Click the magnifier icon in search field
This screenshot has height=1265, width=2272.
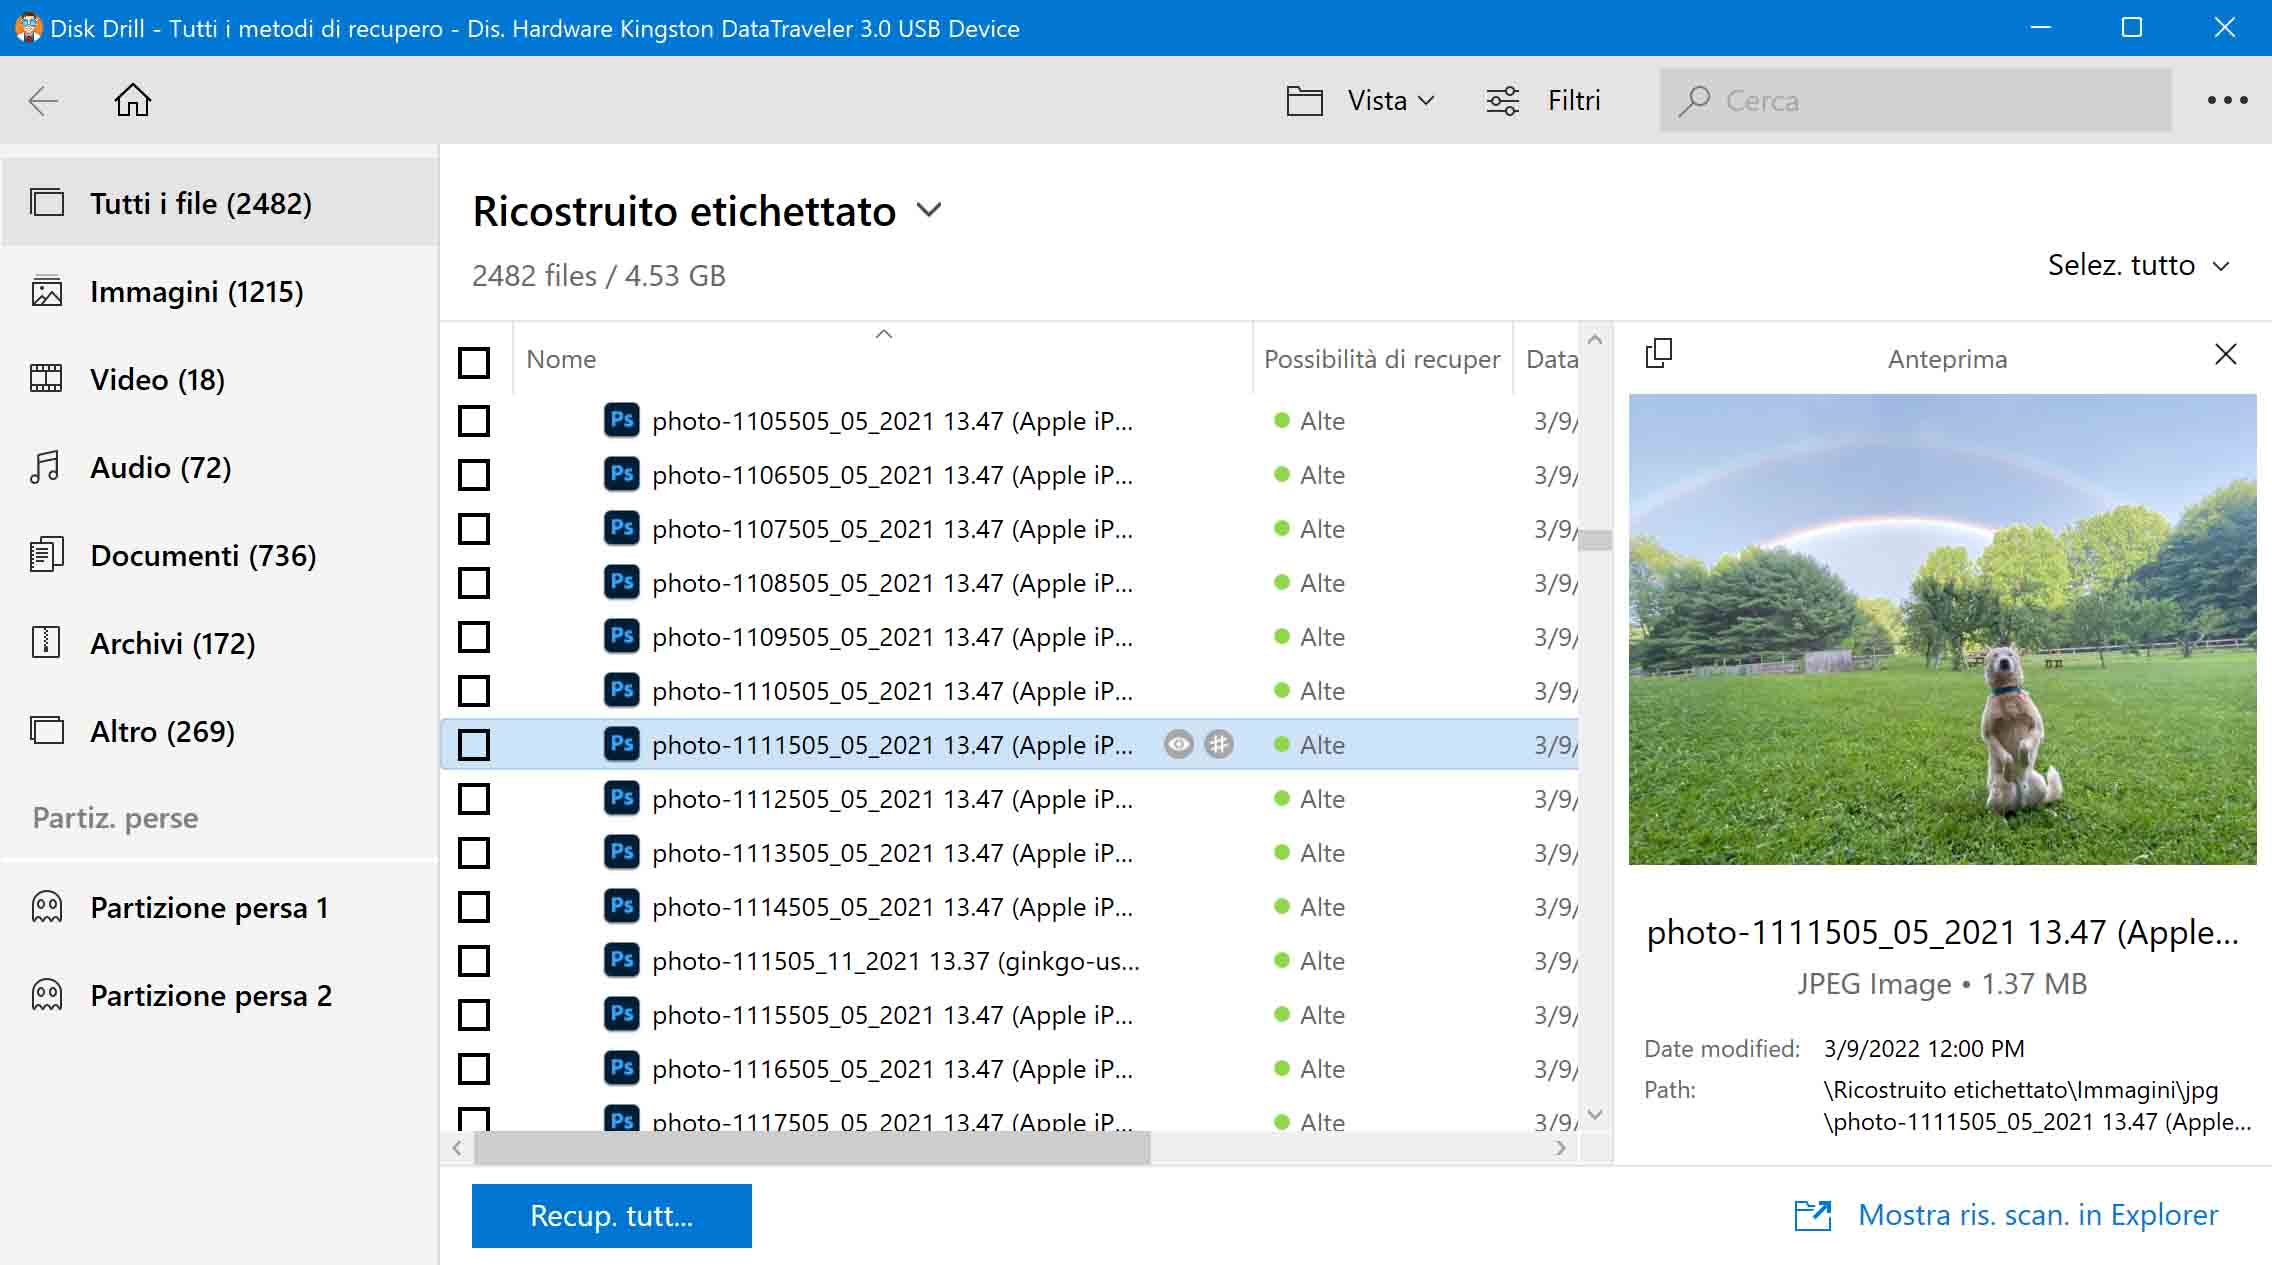point(1694,101)
